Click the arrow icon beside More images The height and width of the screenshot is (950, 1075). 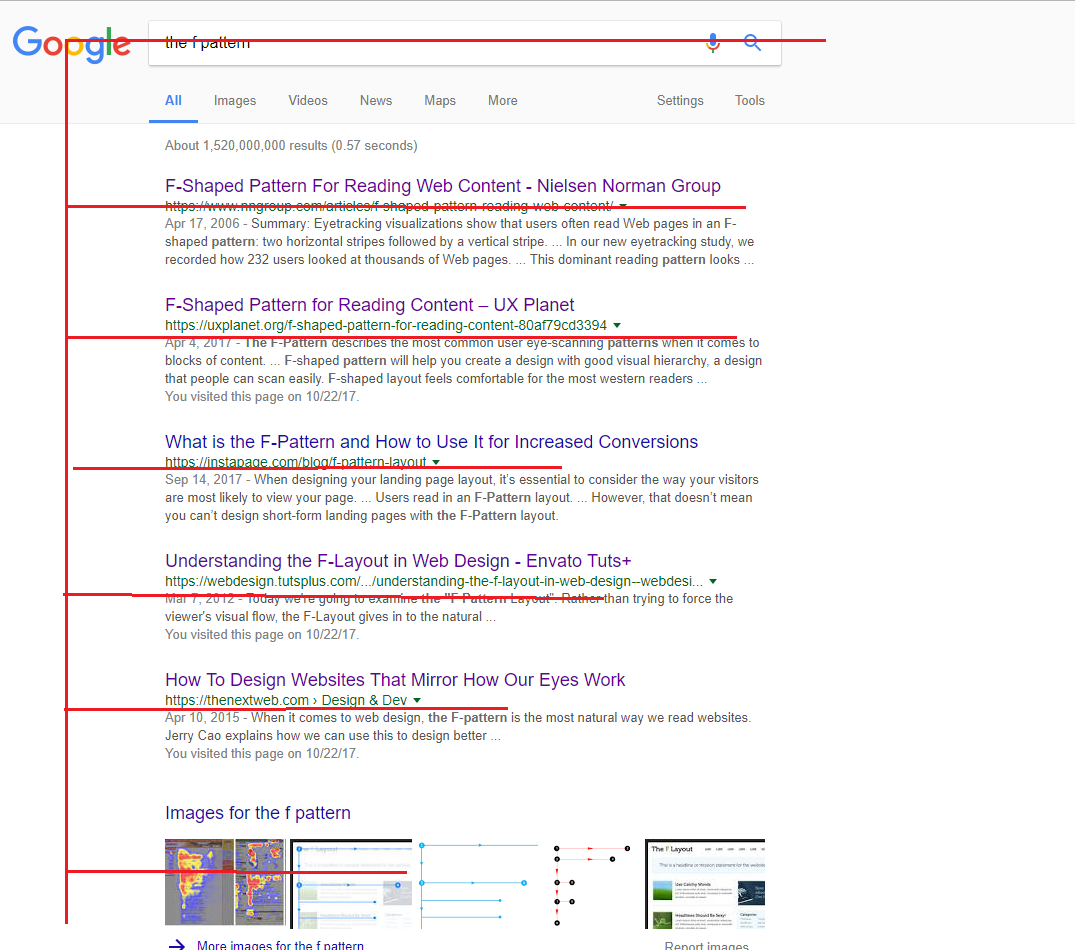(177, 945)
